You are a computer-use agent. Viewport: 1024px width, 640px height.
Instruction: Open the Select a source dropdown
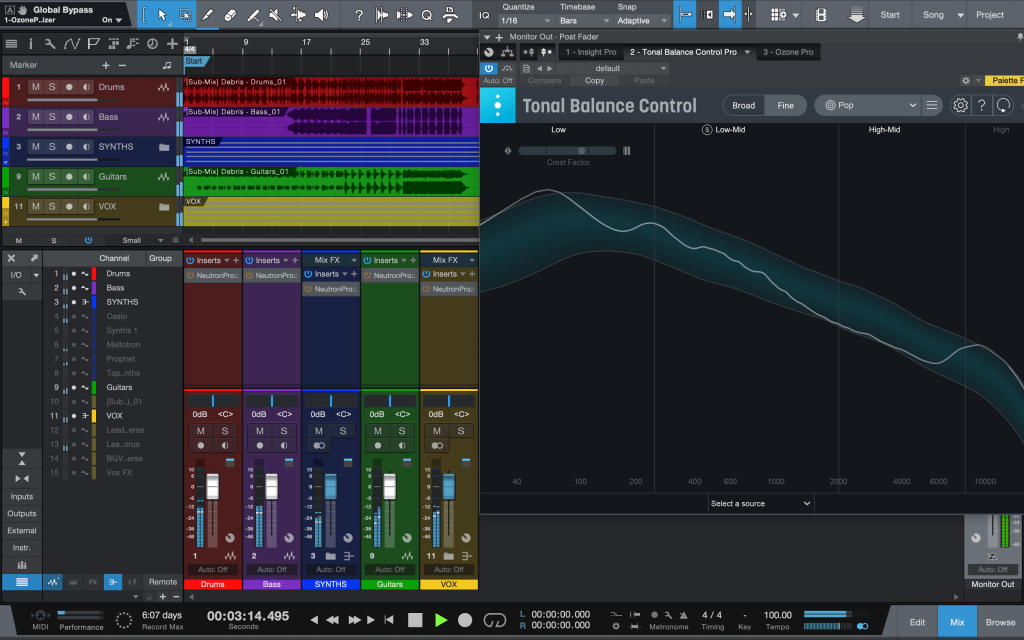(x=760, y=503)
